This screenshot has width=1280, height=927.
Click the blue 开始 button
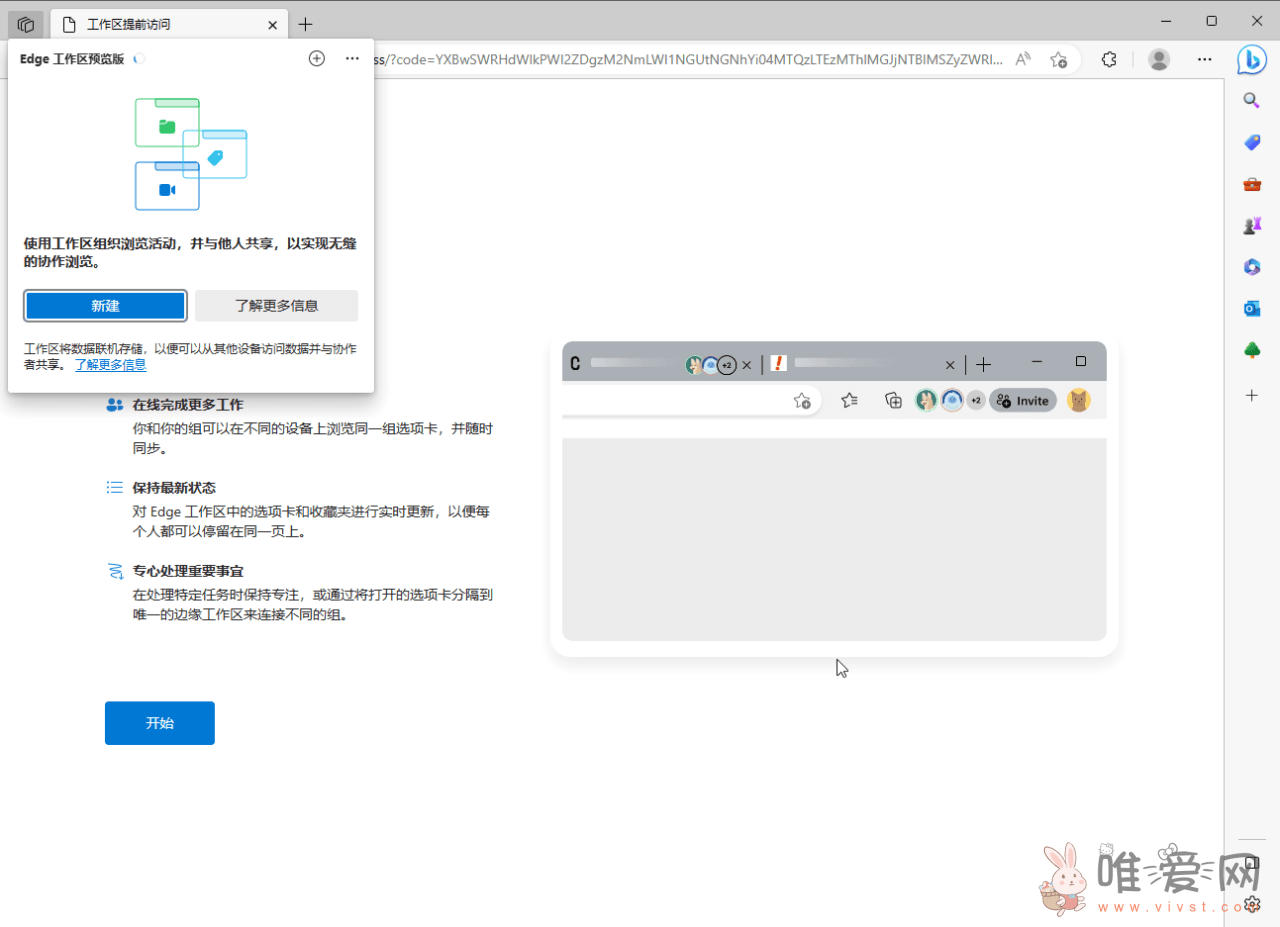click(160, 723)
